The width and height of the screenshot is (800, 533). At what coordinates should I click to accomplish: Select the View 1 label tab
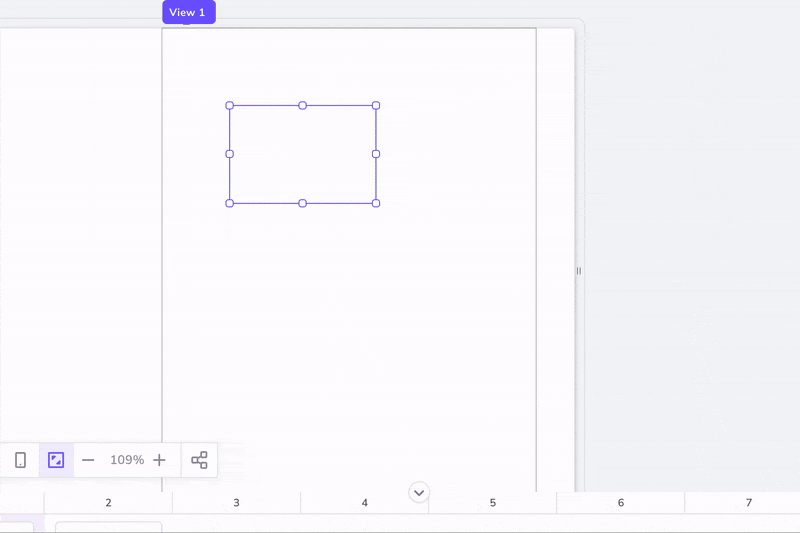pos(188,13)
